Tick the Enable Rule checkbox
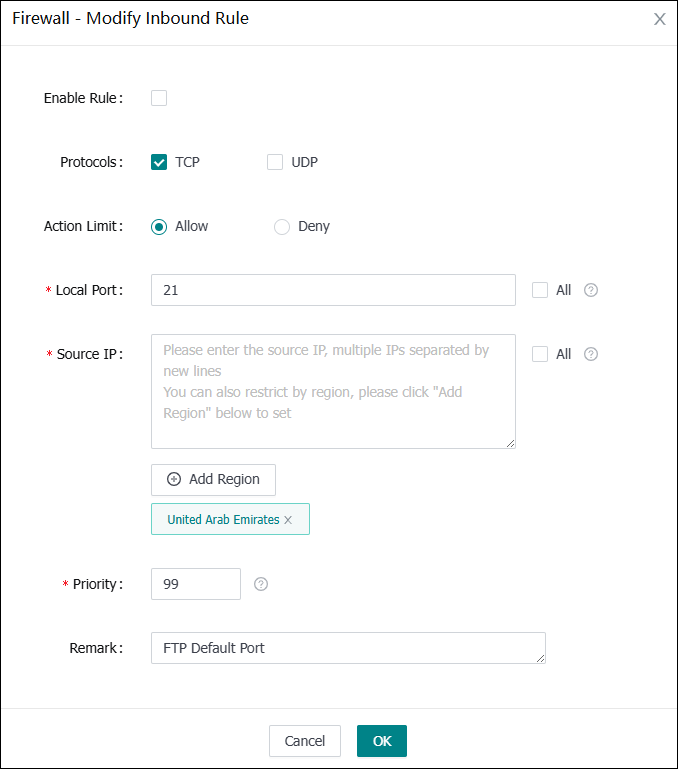Screen dimensions: 678x769 tap(159, 98)
